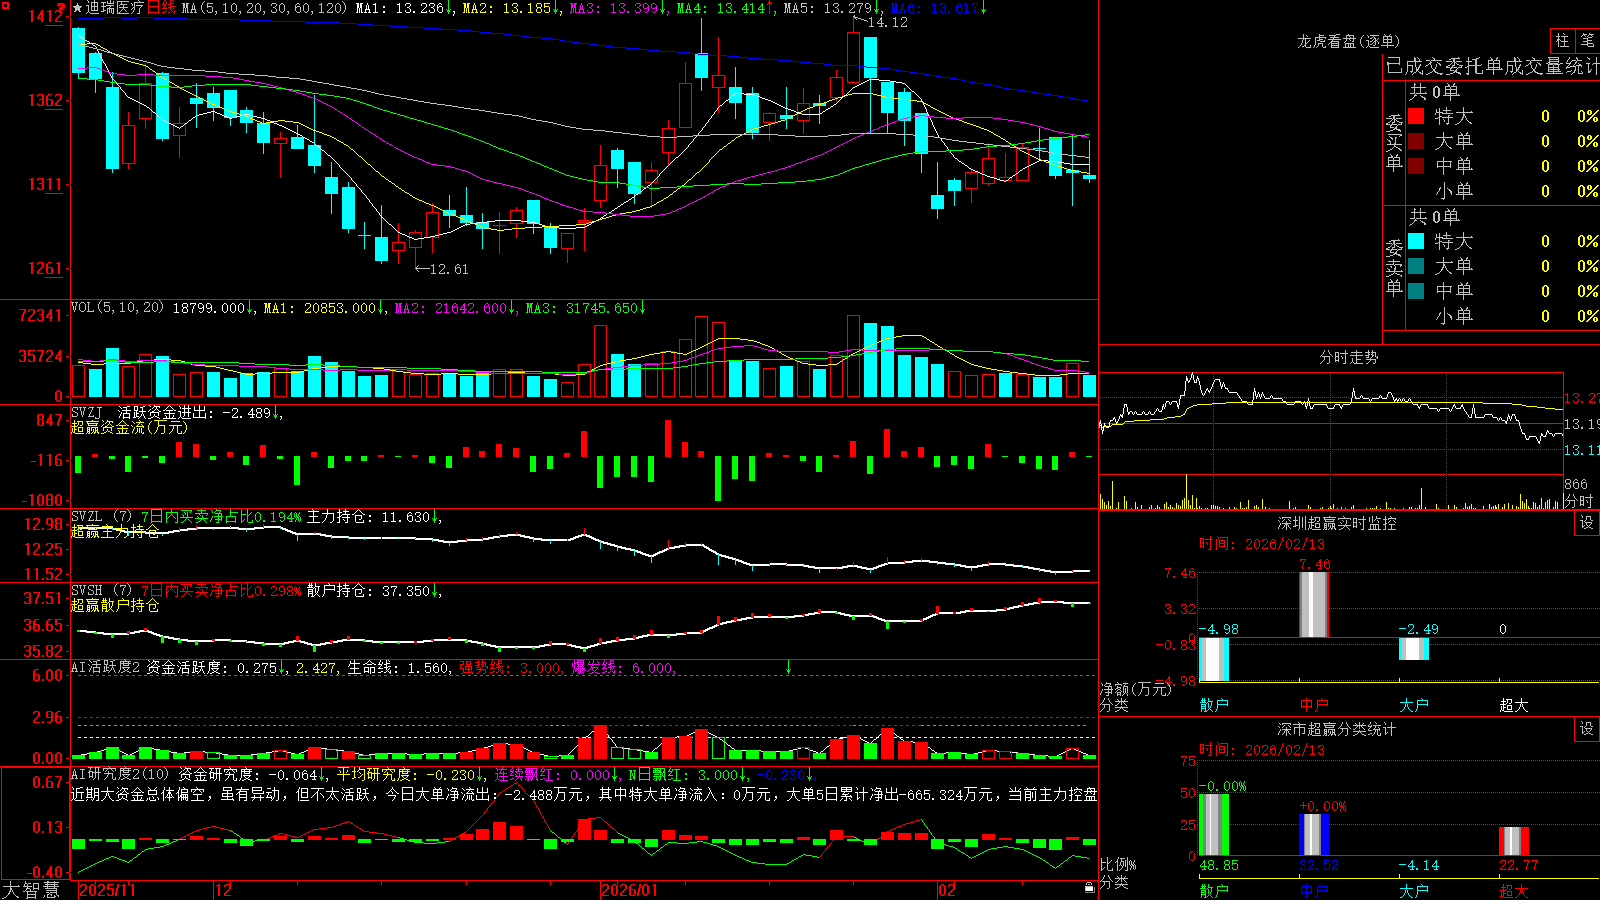The image size is (1600, 900).
Task: Select the dark red 大单 buy swatch
Action: click(x=1416, y=141)
